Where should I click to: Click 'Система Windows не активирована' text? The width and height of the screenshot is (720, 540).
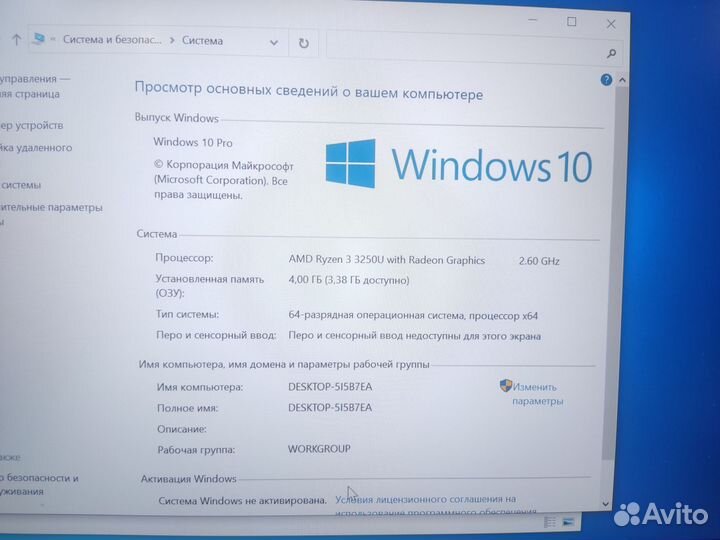point(242,501)
